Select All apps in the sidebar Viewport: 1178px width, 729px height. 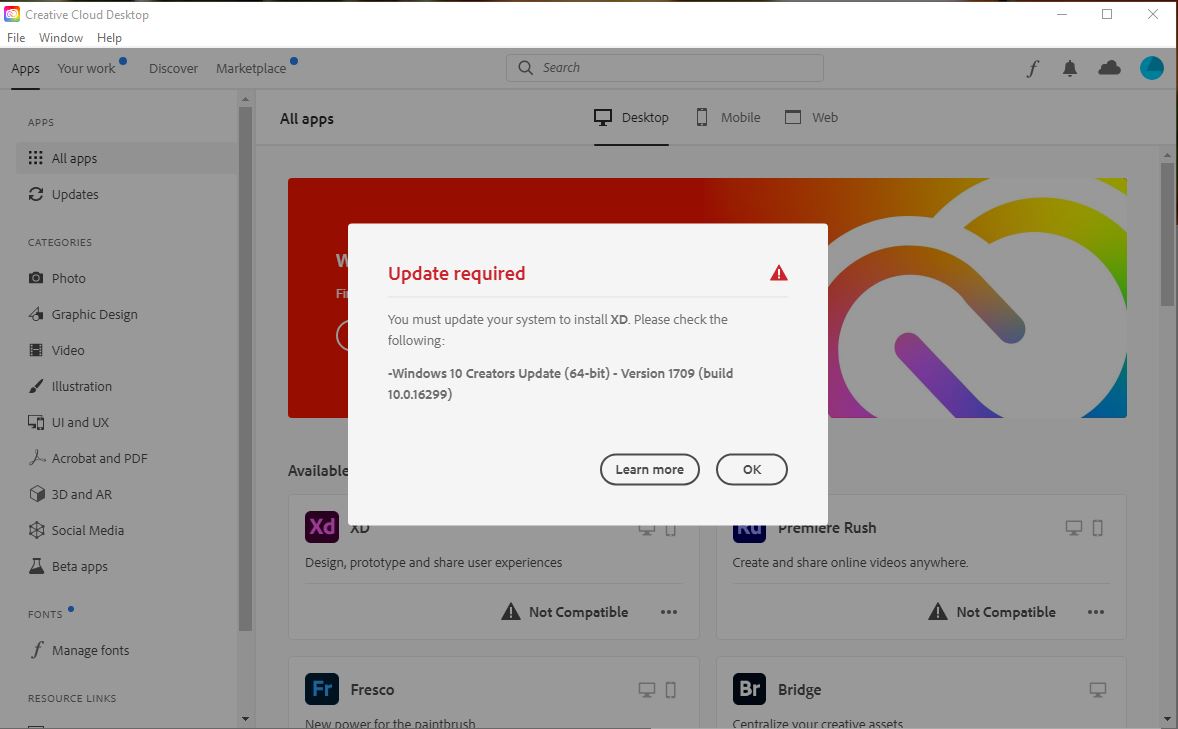coord(127,158)
